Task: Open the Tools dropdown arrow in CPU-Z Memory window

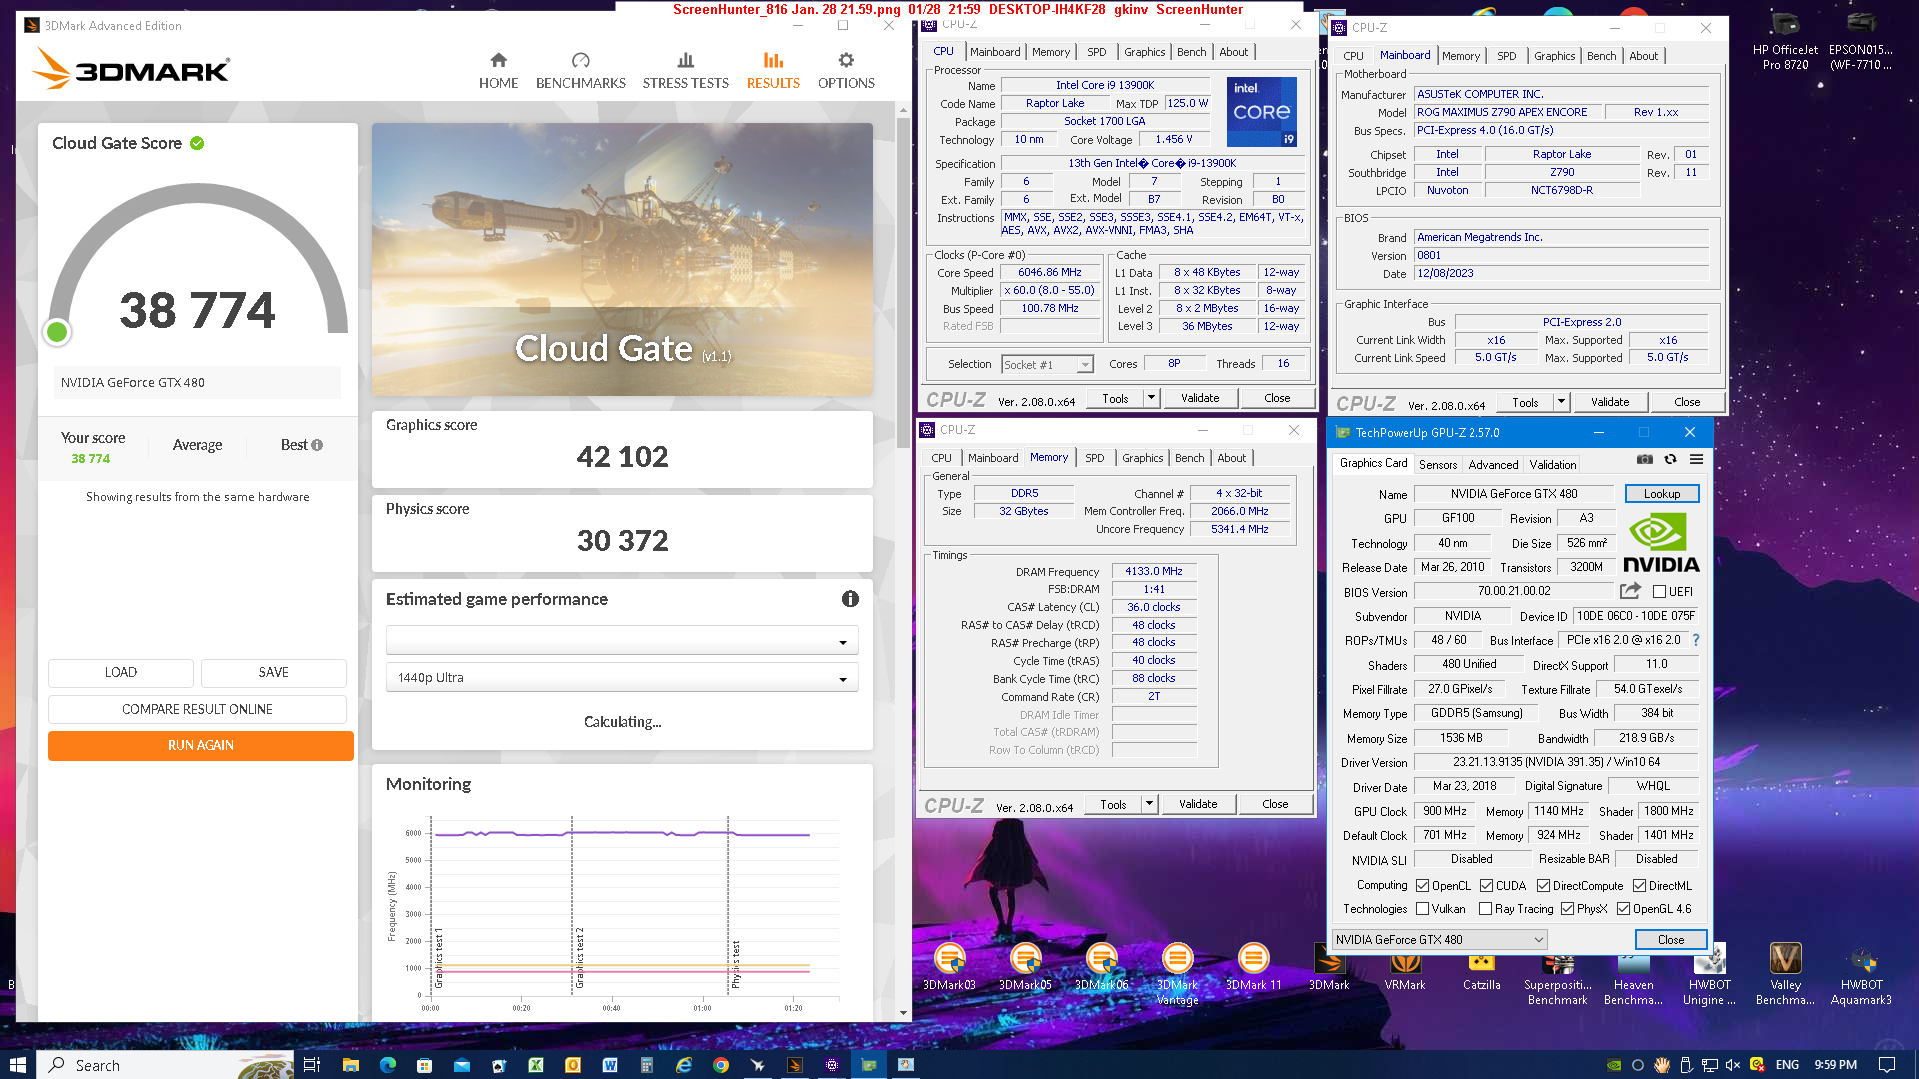Action: [1149, 804]
